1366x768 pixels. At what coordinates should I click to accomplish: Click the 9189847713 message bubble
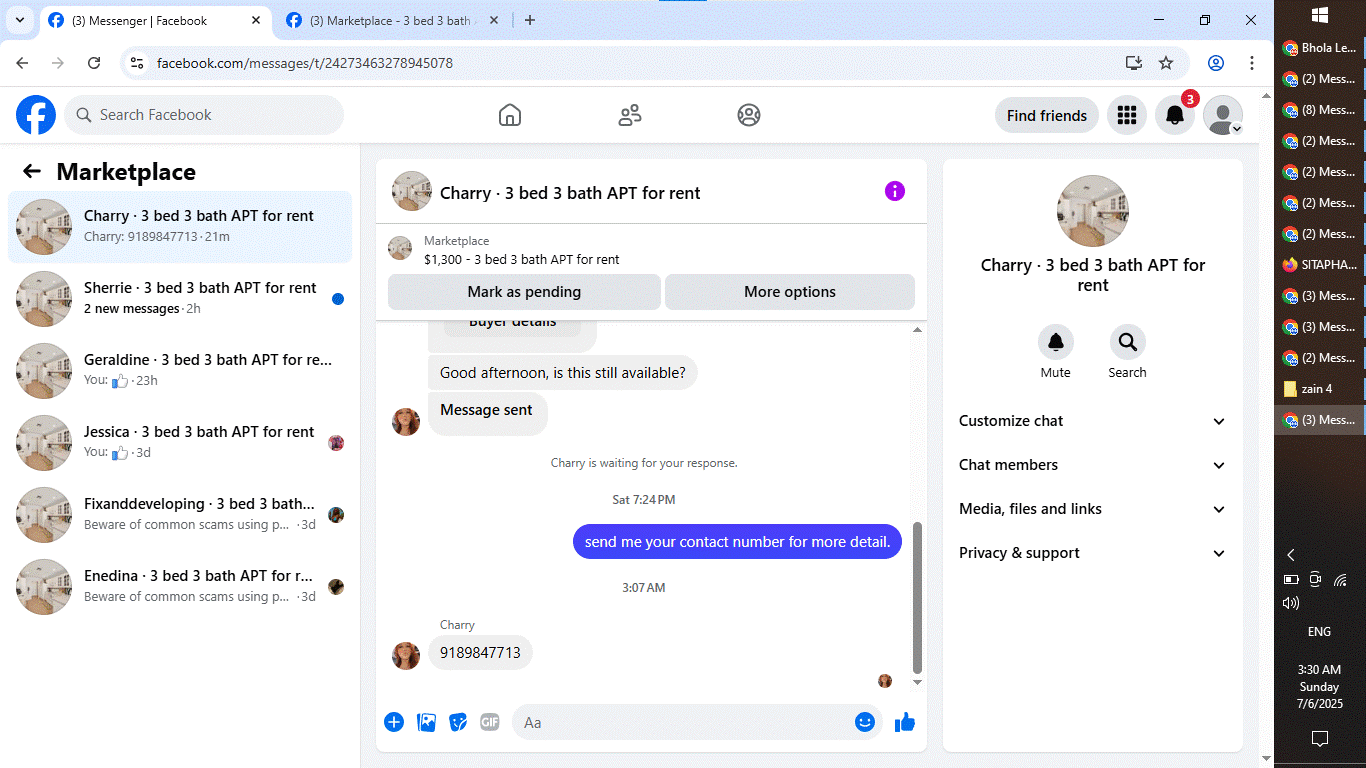coord(481,653)
